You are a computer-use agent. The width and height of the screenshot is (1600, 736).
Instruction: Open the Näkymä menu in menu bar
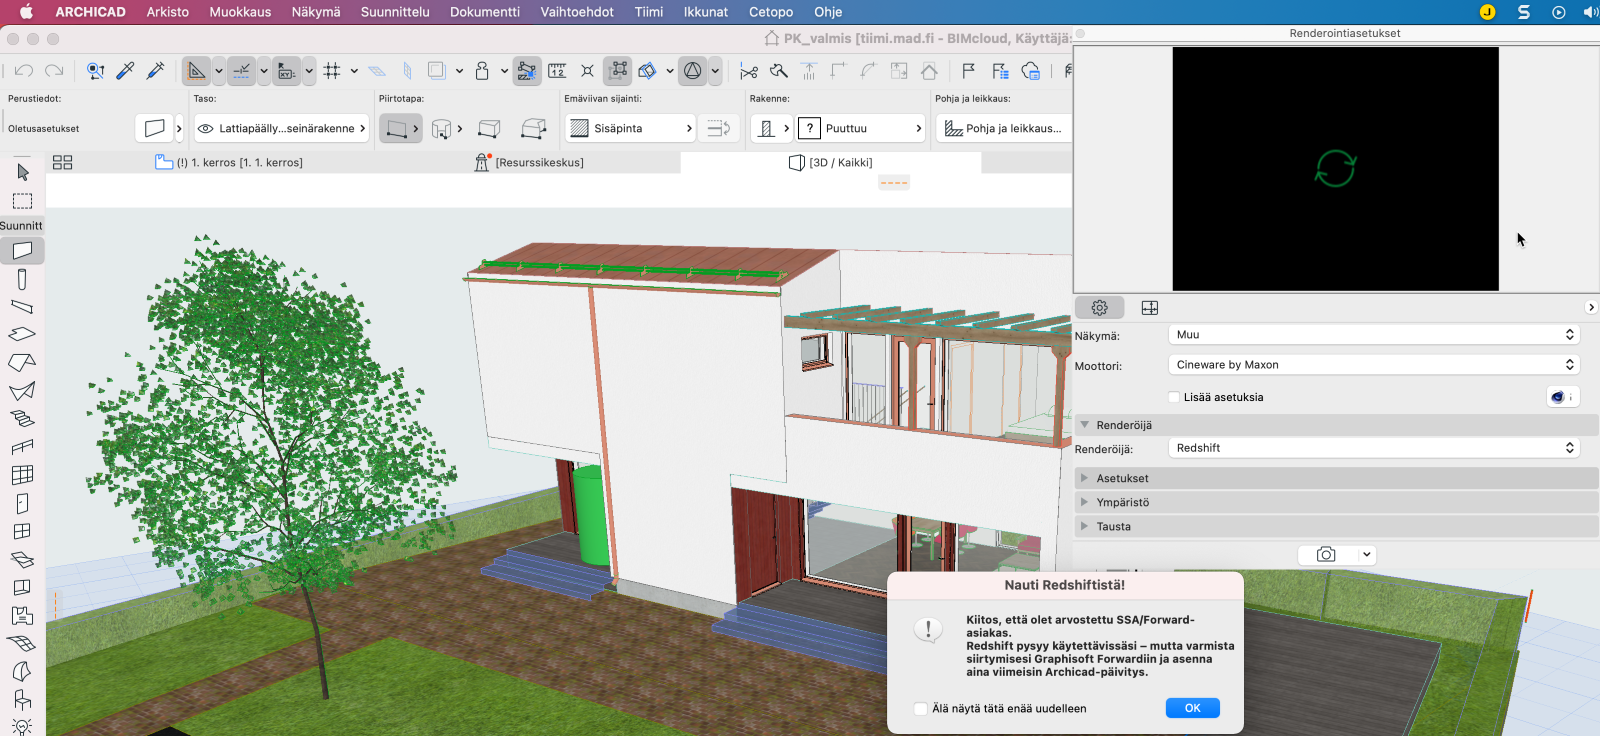click(x=316, y=12)
